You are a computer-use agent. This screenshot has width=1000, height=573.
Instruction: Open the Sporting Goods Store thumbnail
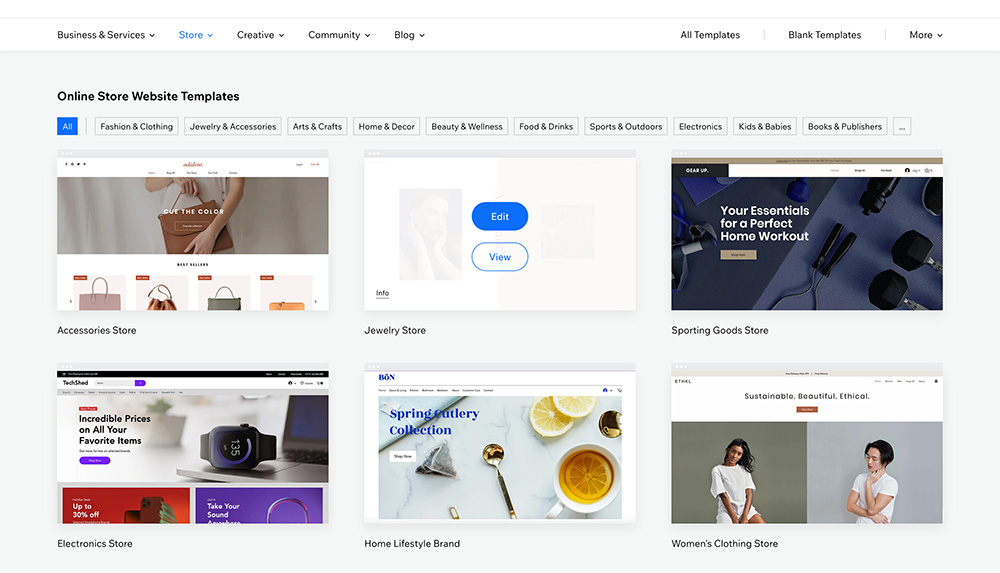pos(806,232)
